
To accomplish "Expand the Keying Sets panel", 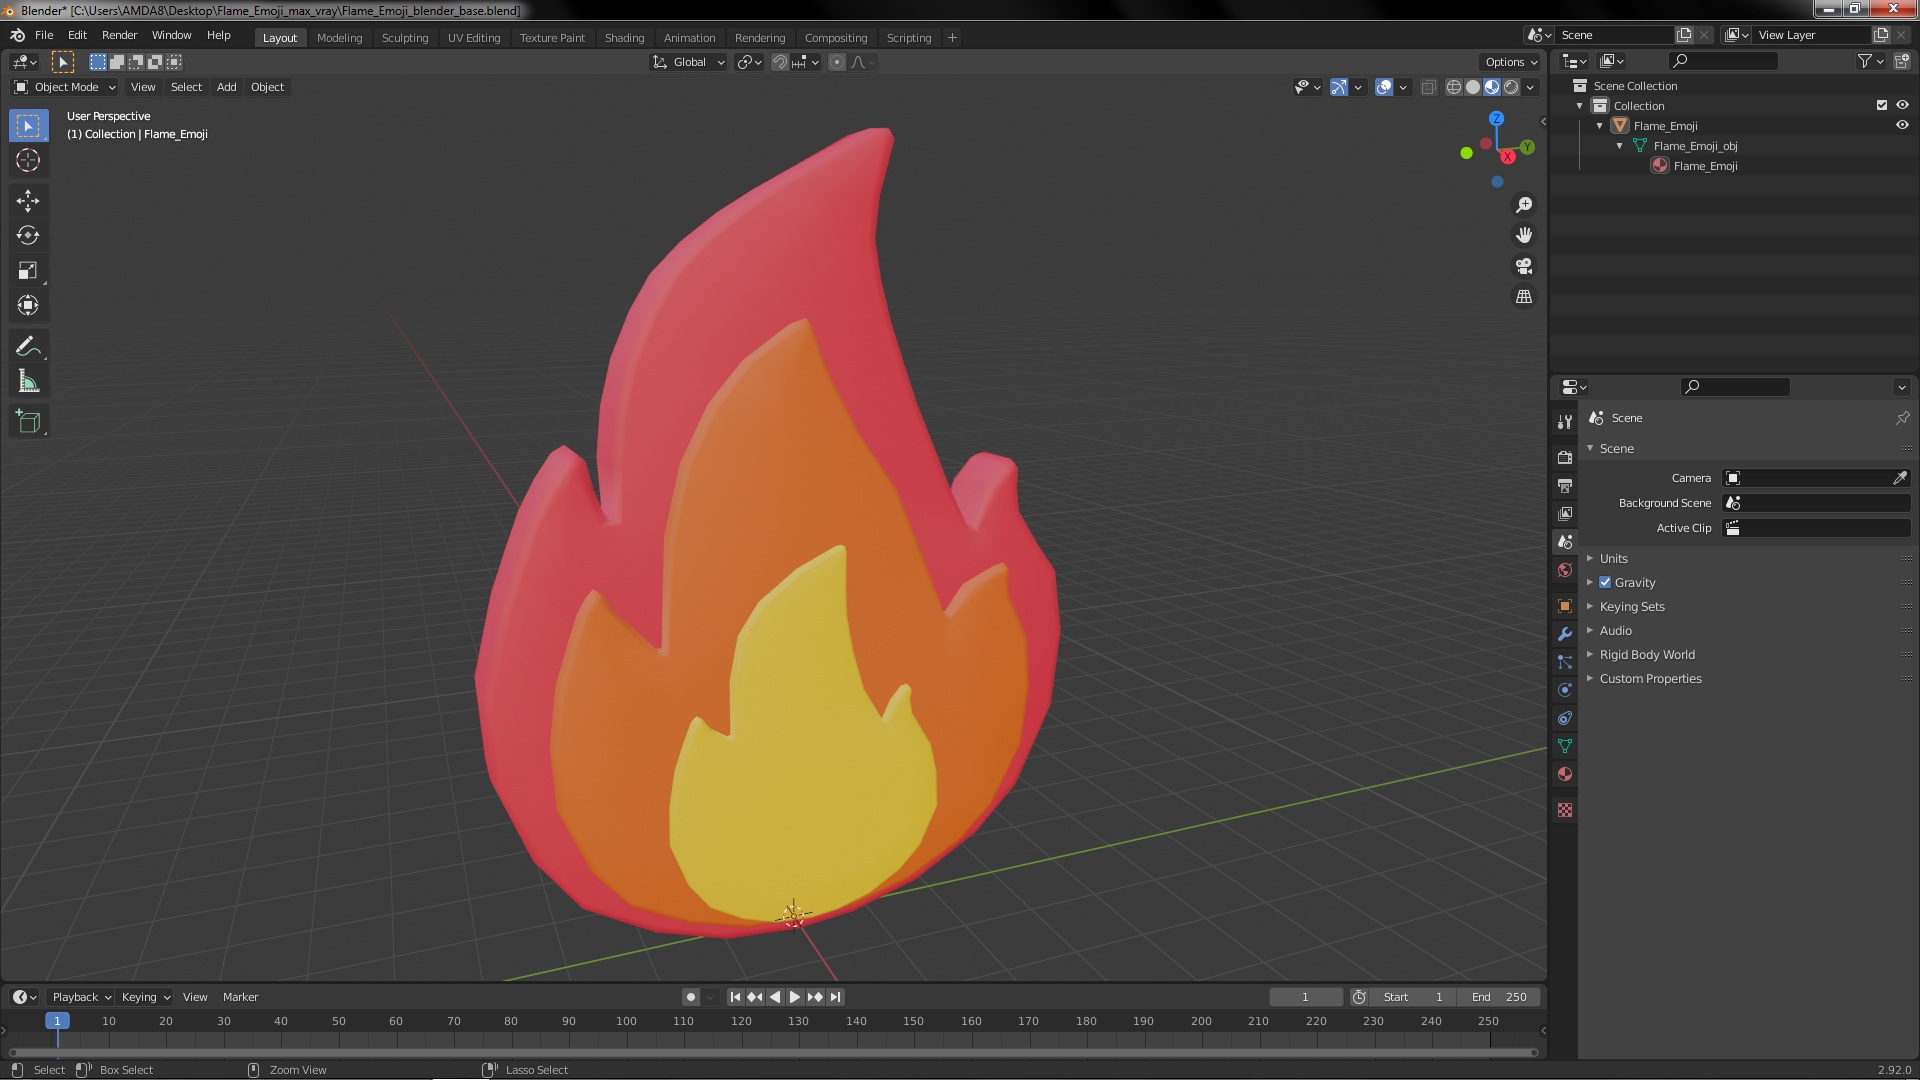I will pos(1631,606).
